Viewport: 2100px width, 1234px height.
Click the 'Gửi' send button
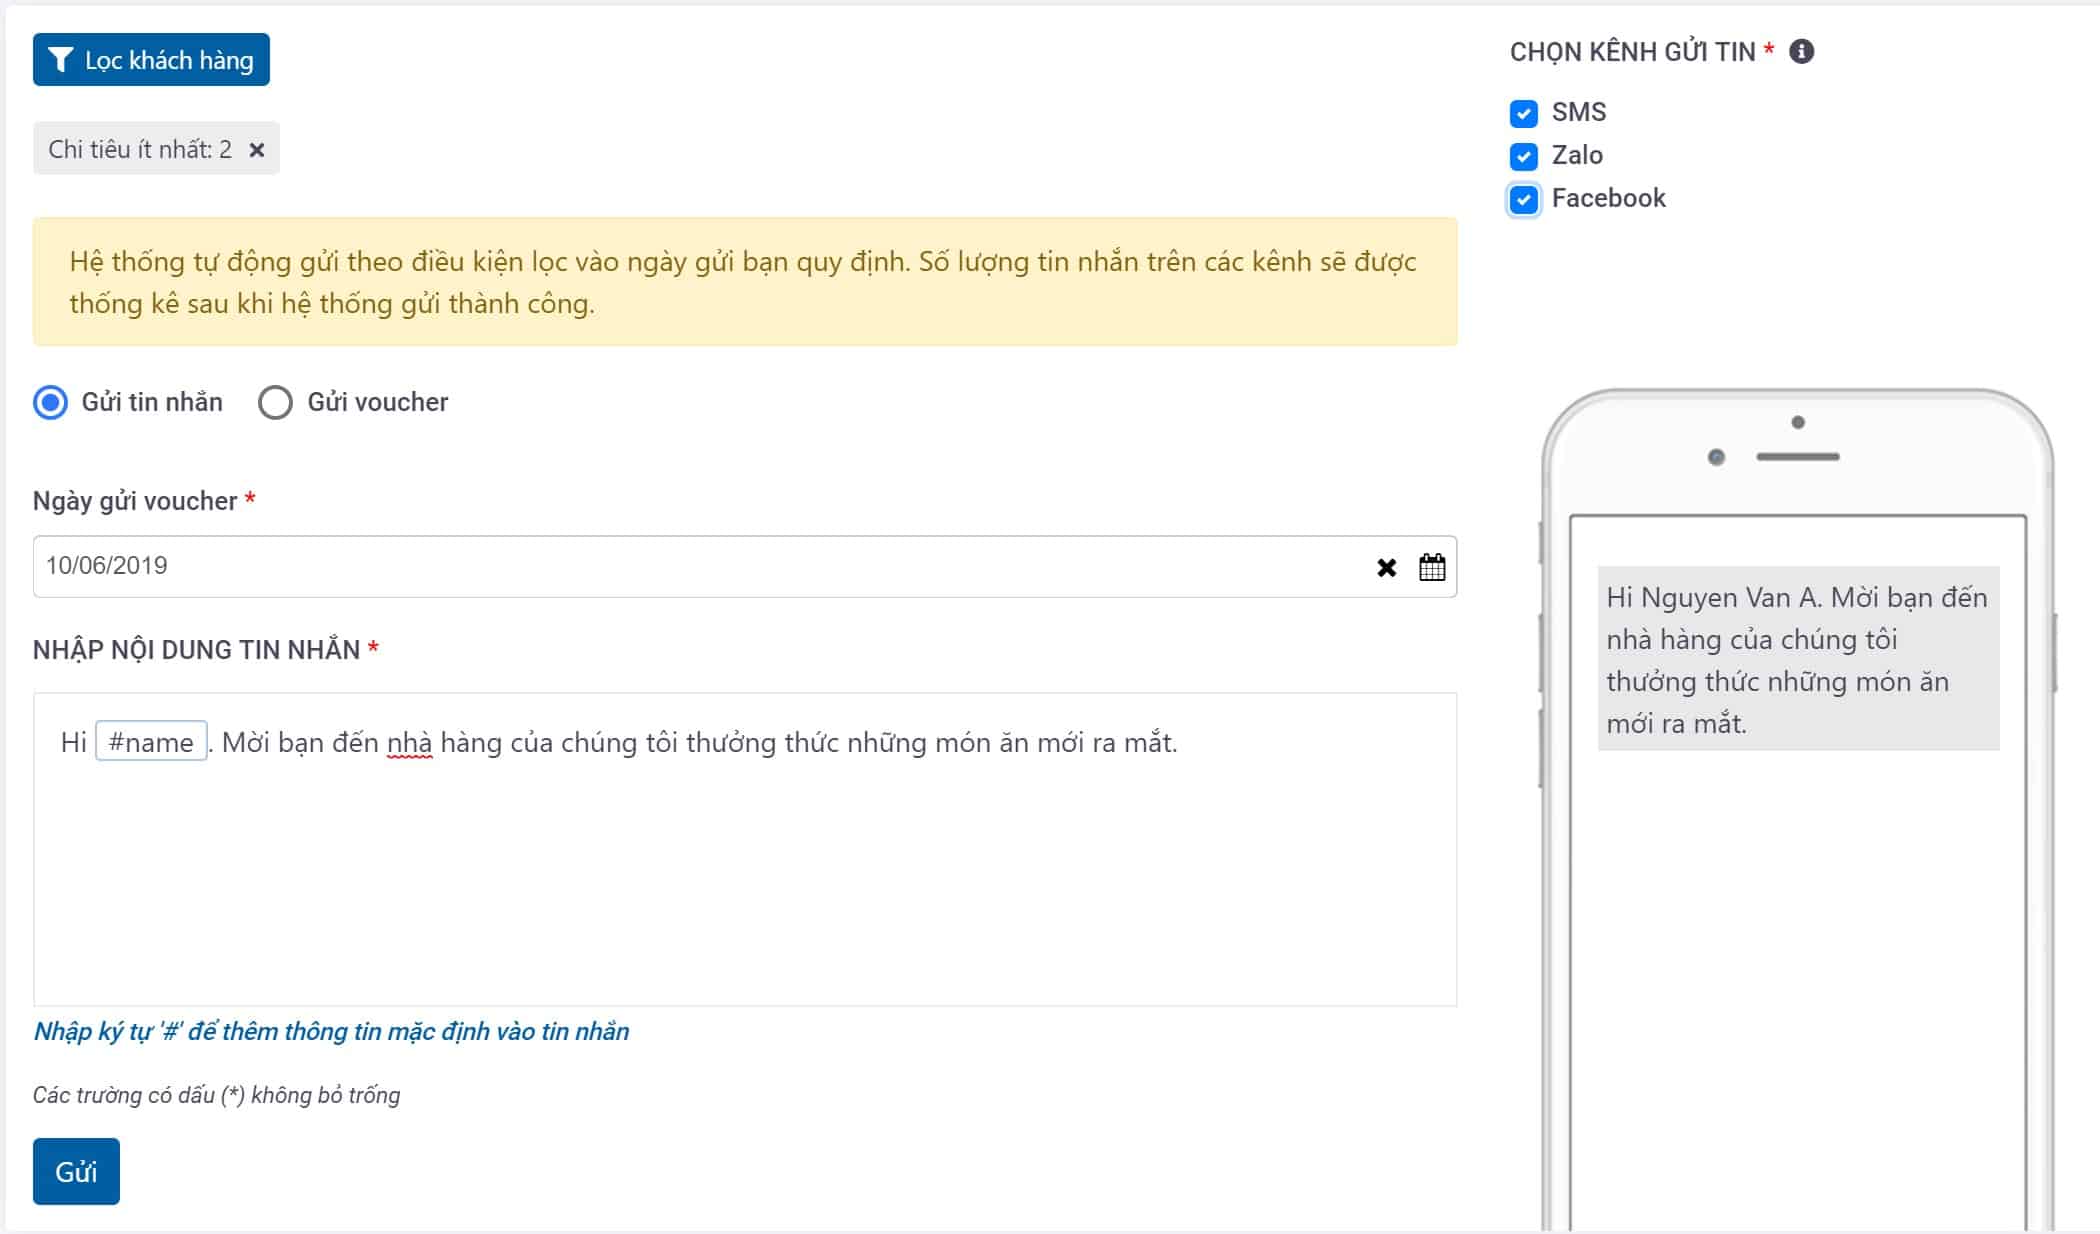tap(76, 1171)
